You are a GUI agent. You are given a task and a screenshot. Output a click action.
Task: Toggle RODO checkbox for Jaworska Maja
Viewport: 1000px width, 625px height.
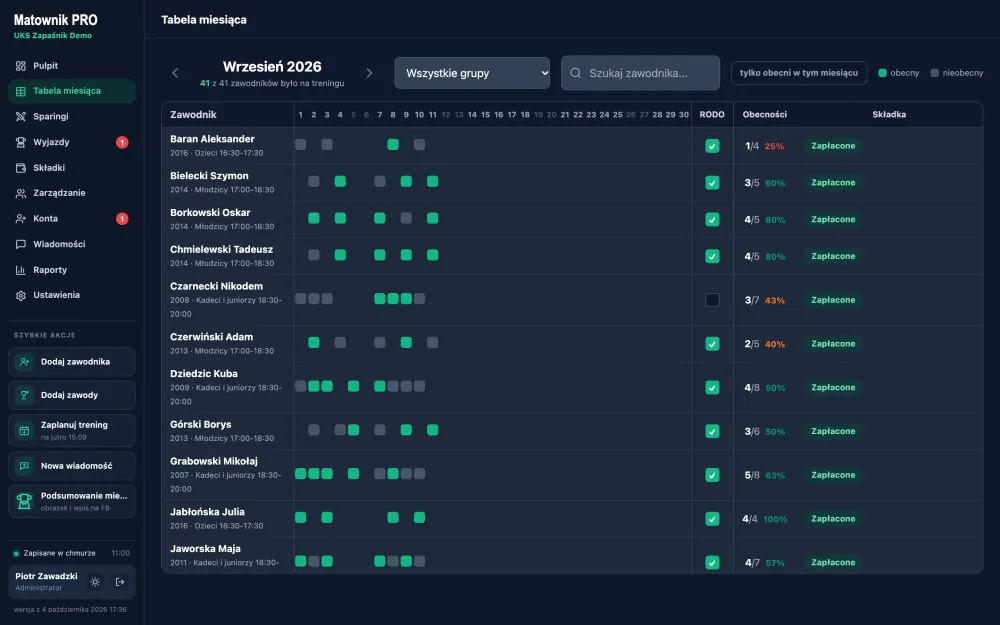pyautogui.click(x=712, y=562)
